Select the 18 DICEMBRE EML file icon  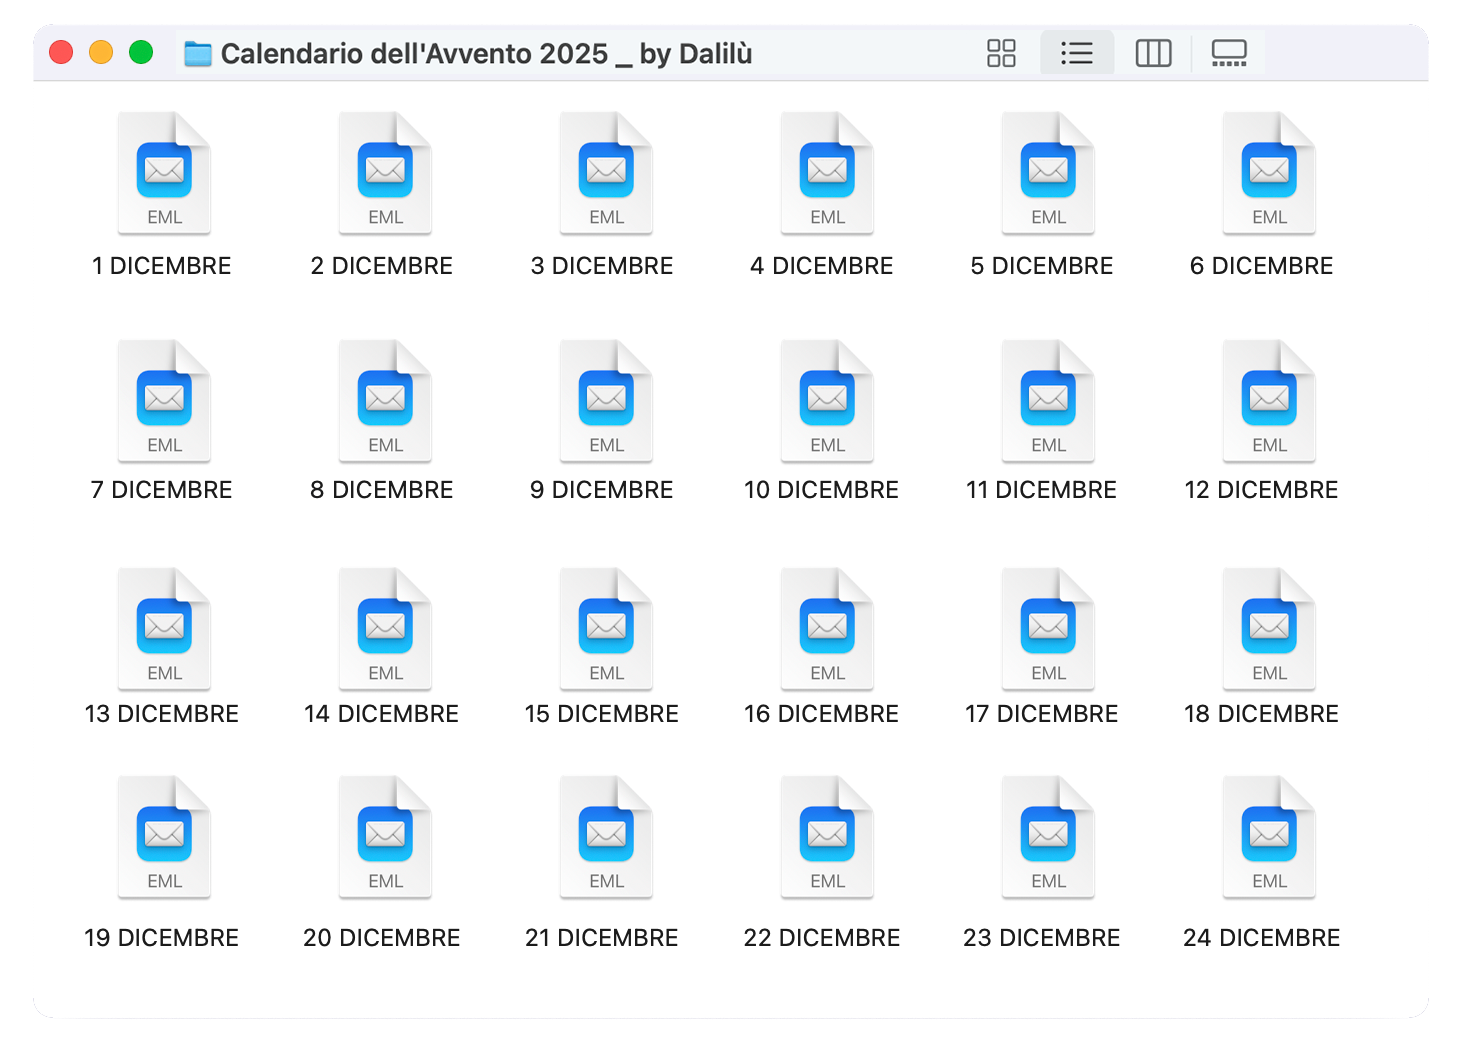point(1270,629)
